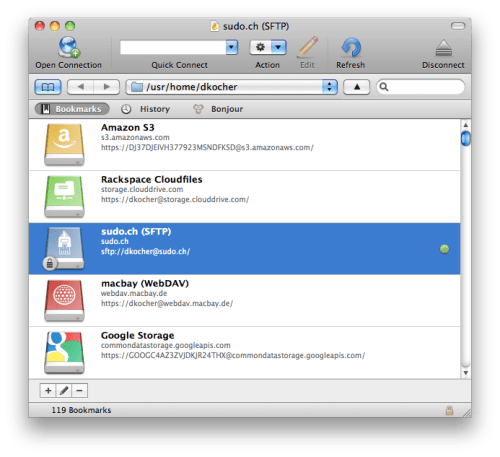Add a new bookmark with plus button
Viewport: 500px width, 457px height.
pyautogui.click(x=48, y=391)
